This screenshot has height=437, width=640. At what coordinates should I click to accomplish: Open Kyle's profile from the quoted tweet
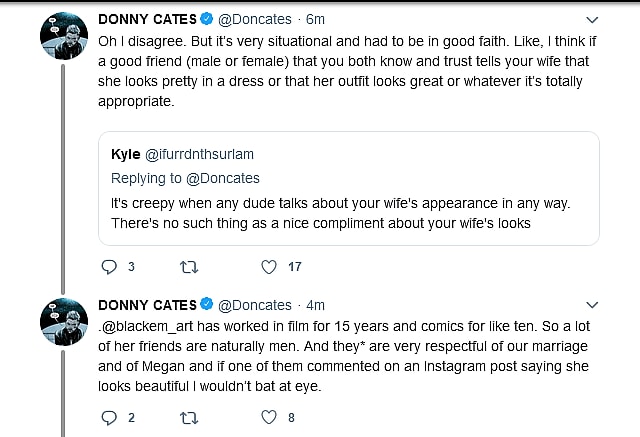[x=125, y=154]
